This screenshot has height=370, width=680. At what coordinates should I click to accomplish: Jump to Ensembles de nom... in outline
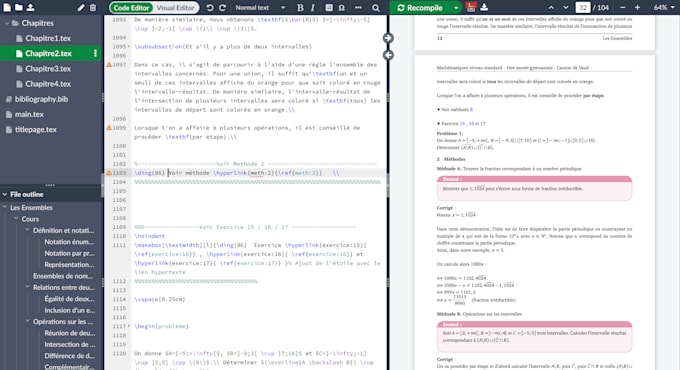click(63, 276)
